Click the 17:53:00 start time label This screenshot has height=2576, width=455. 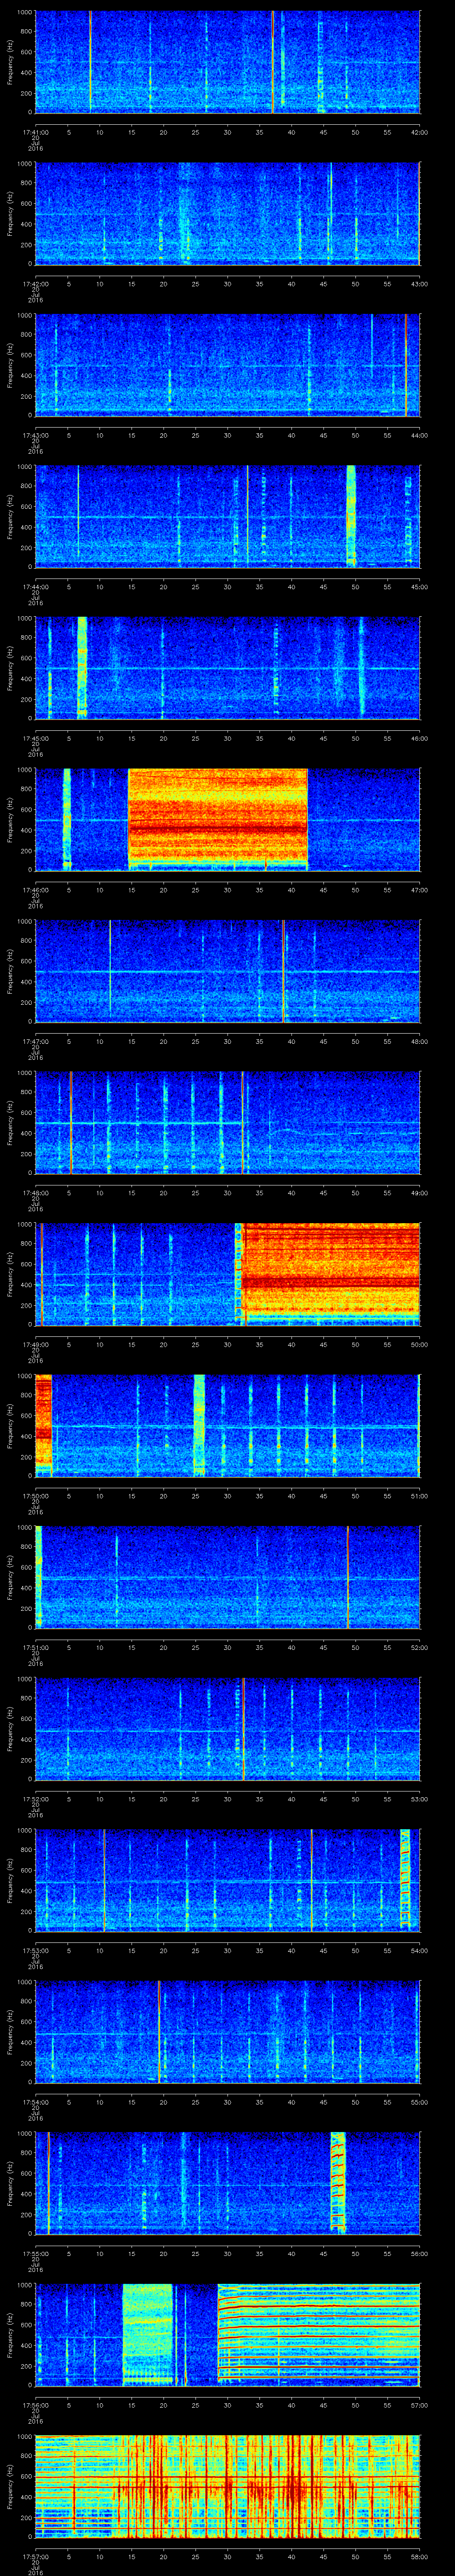click(35, 1949)
